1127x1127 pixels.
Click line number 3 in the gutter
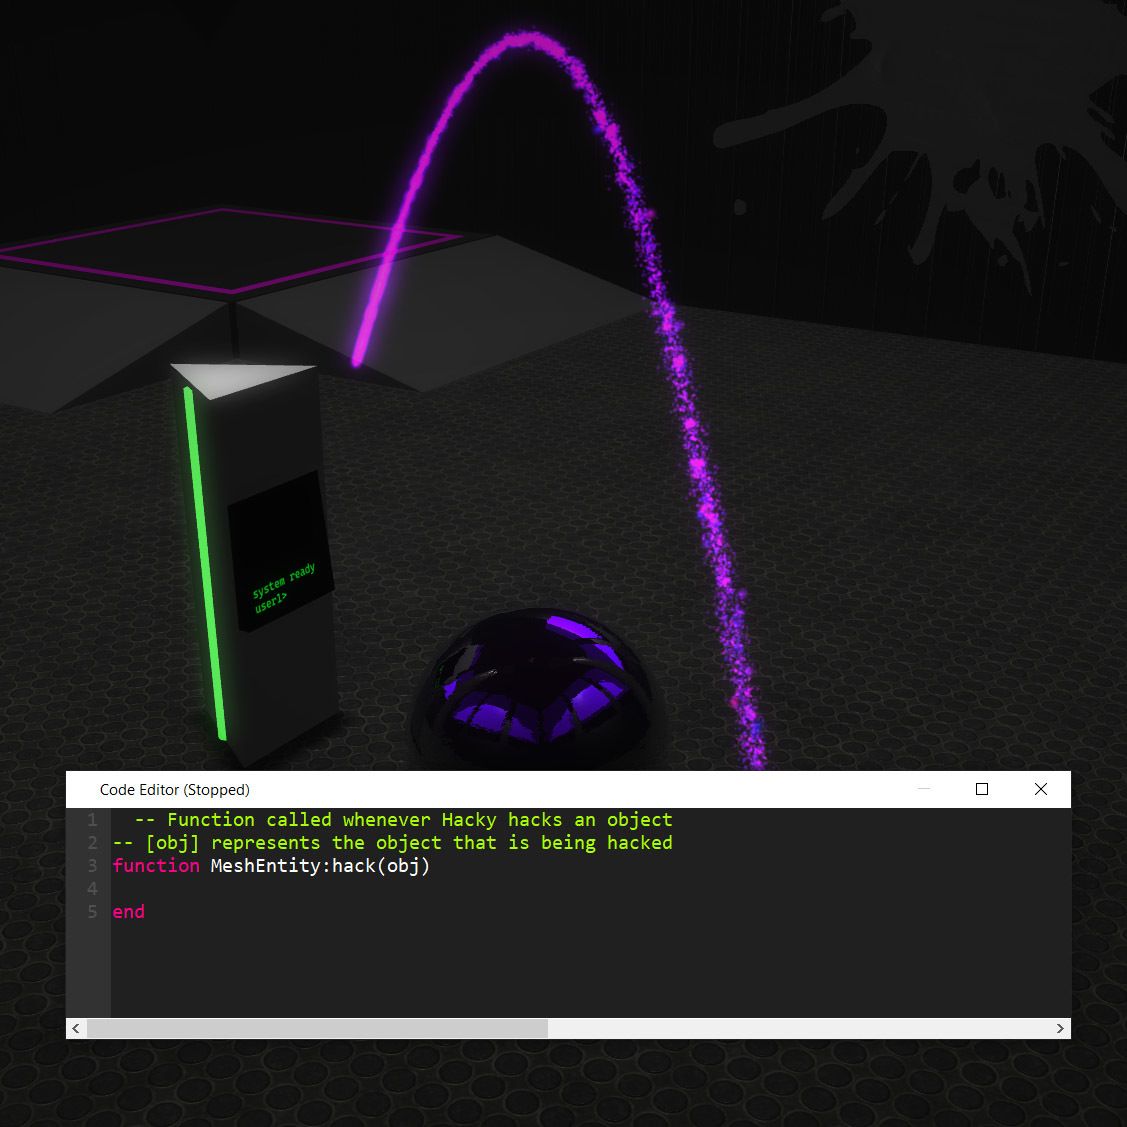tap(92, 866)
